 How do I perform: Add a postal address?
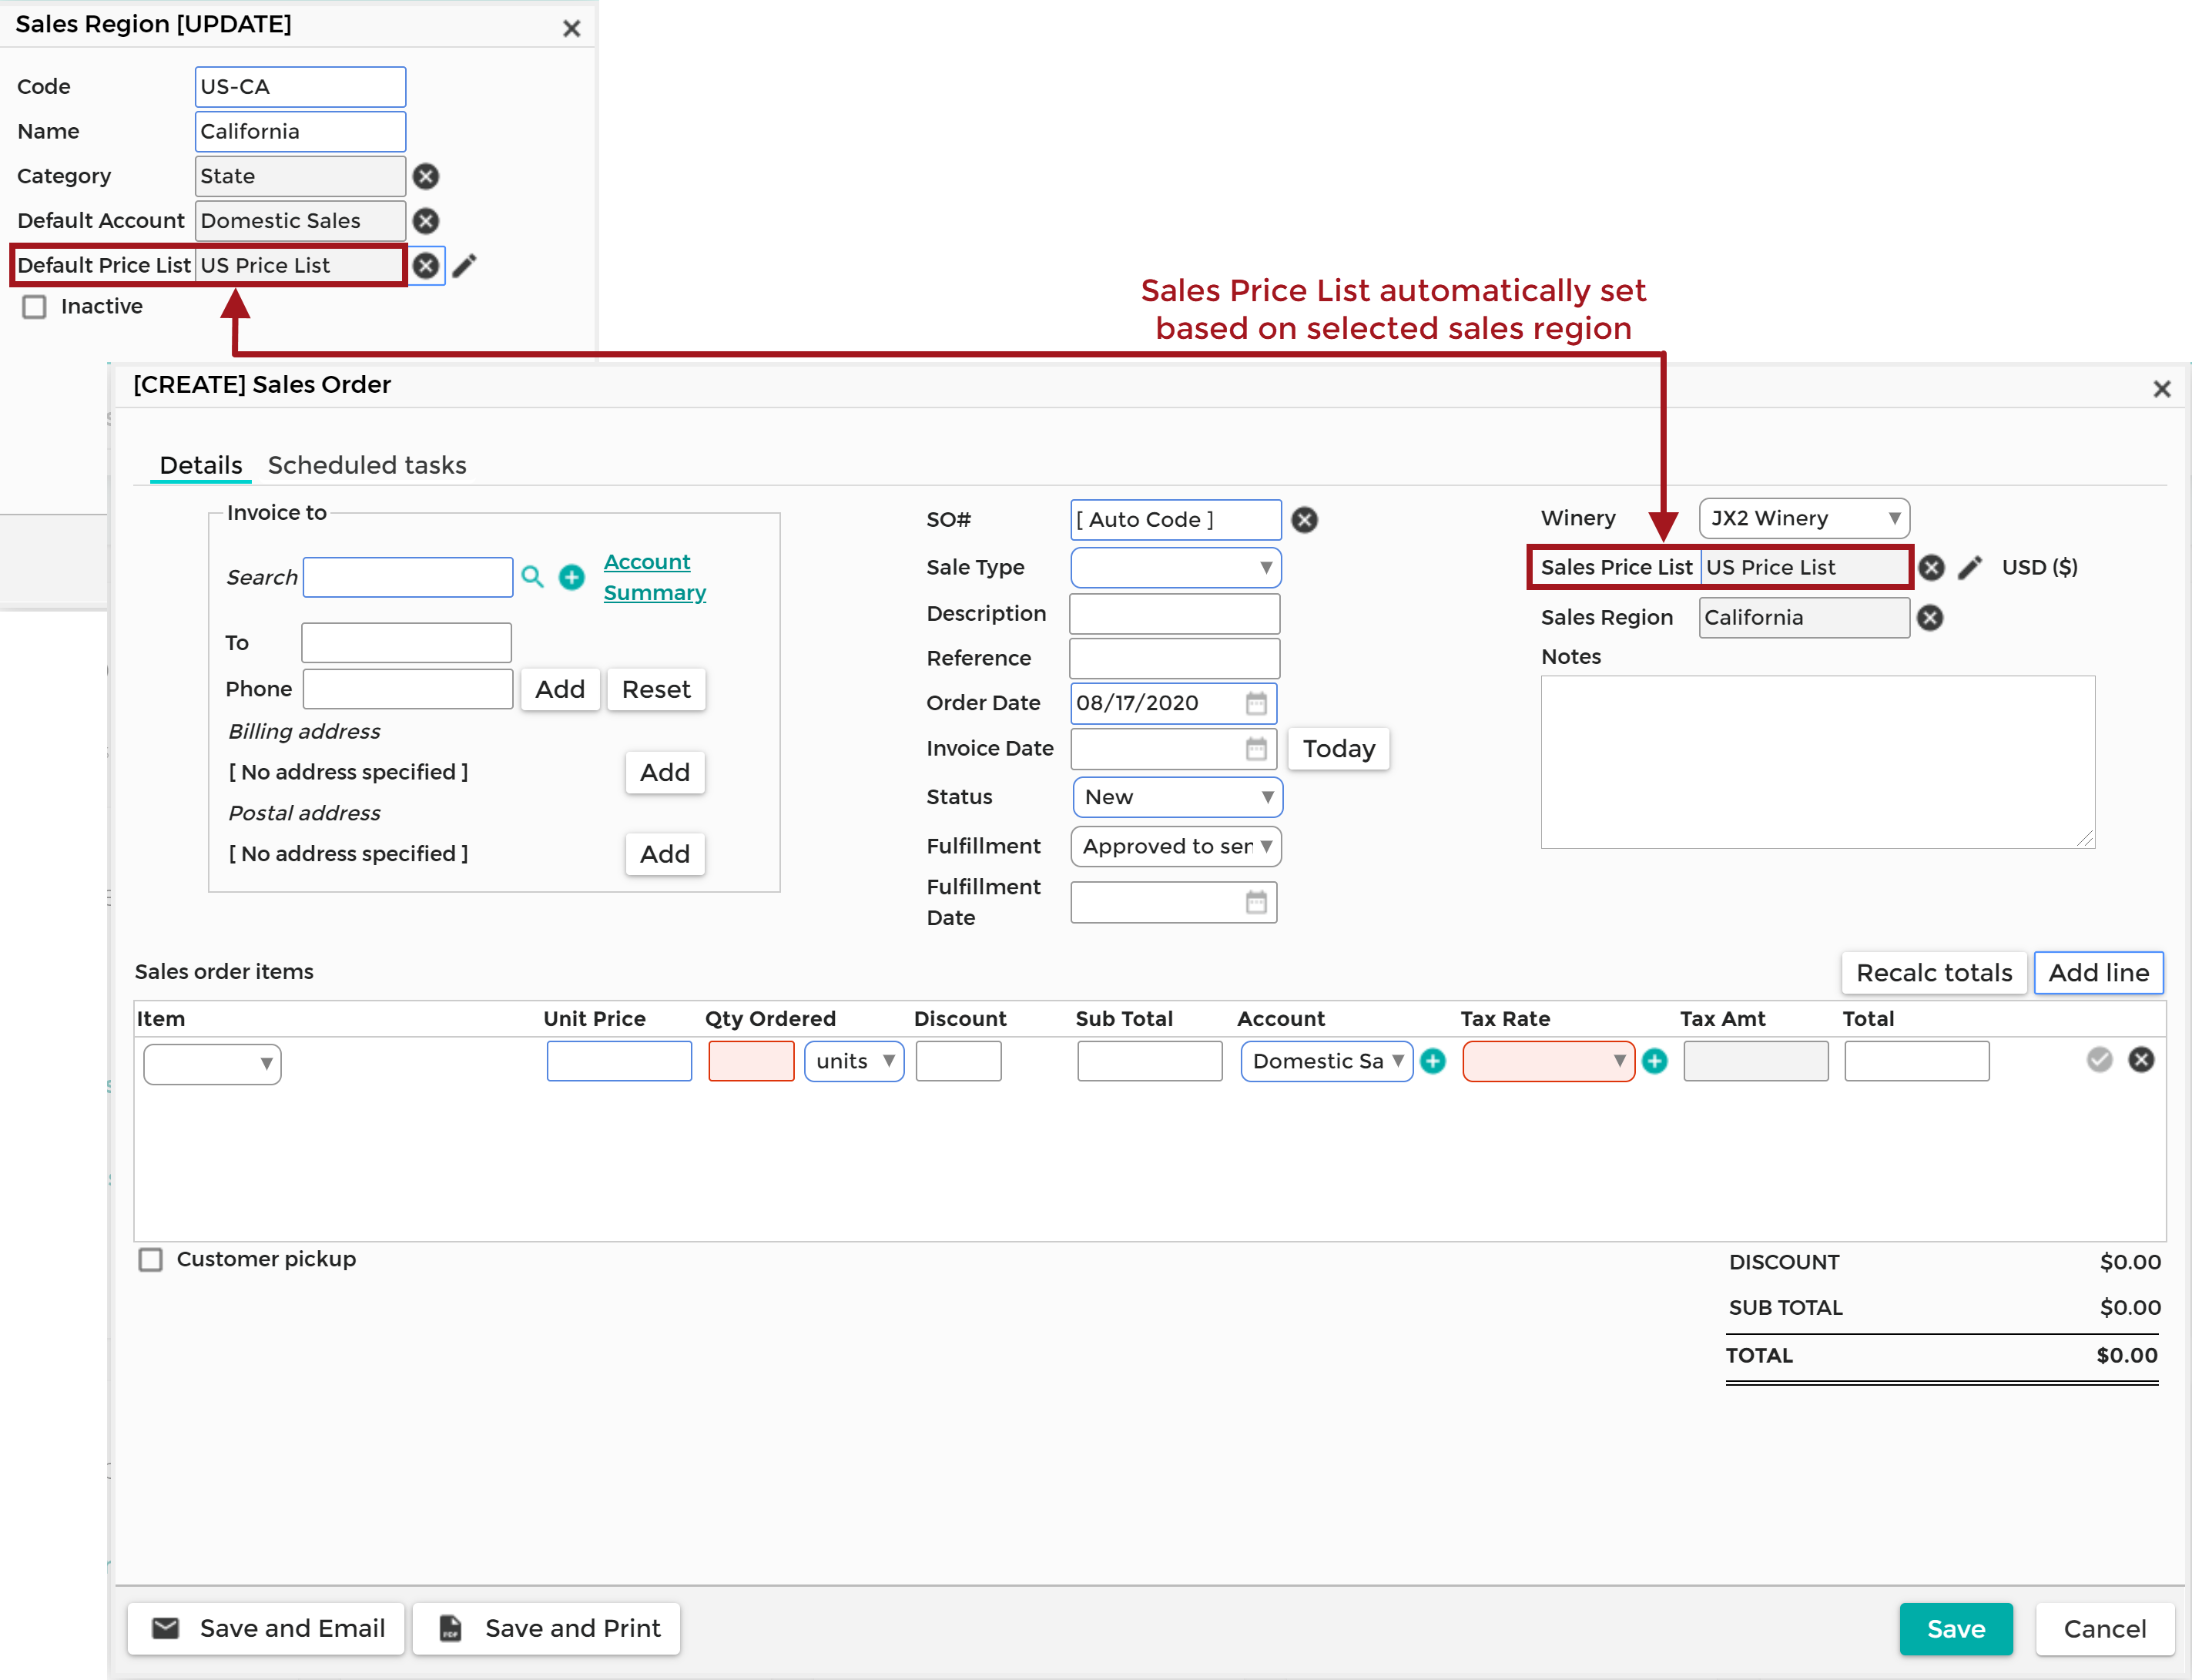click(665, 855)
